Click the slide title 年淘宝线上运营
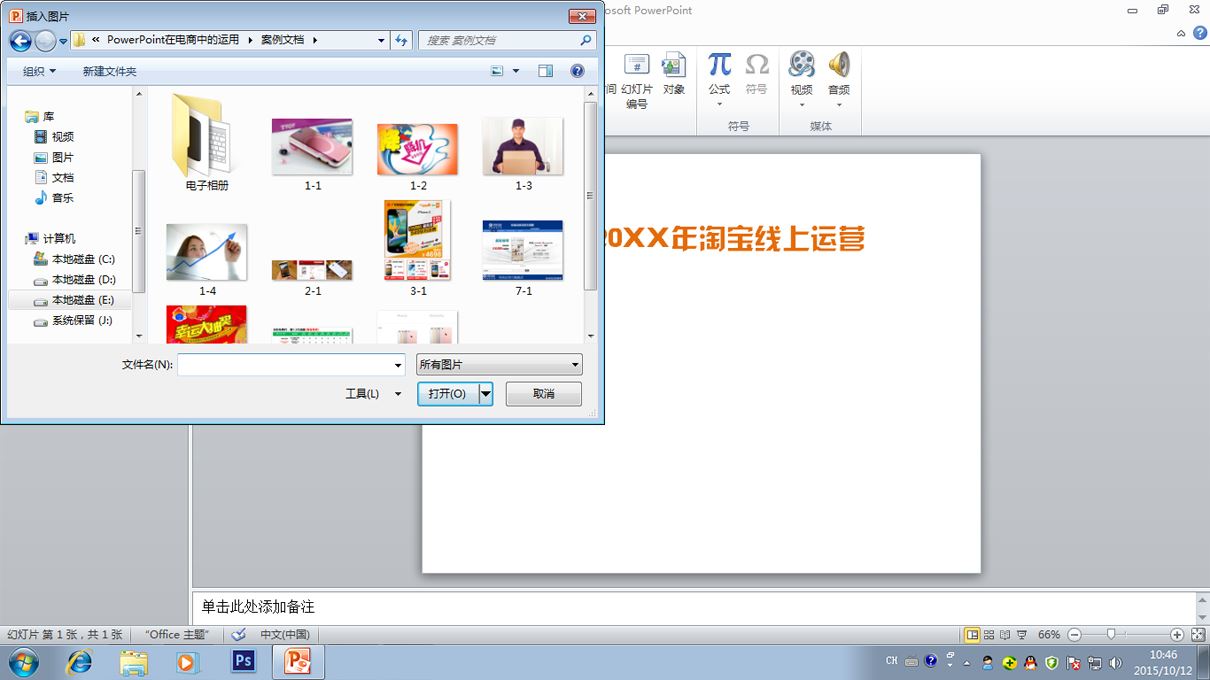Screen dimensions: 1210x680 768,238
